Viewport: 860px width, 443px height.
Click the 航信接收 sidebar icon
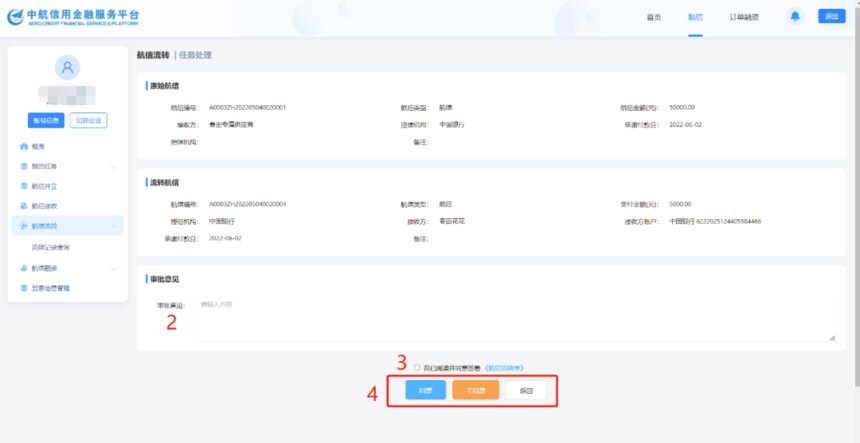tap(24, 206)
